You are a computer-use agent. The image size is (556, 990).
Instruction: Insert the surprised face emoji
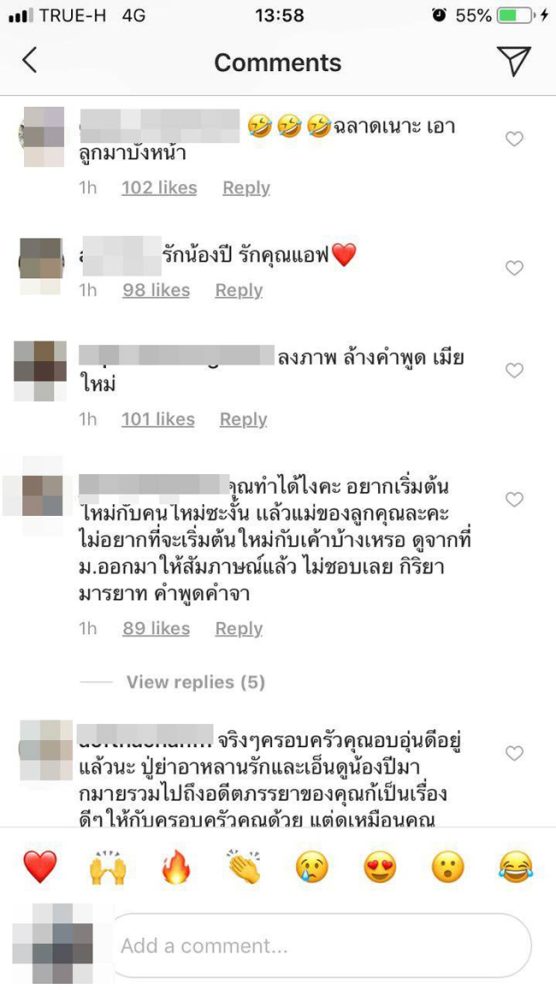point(448,866)
